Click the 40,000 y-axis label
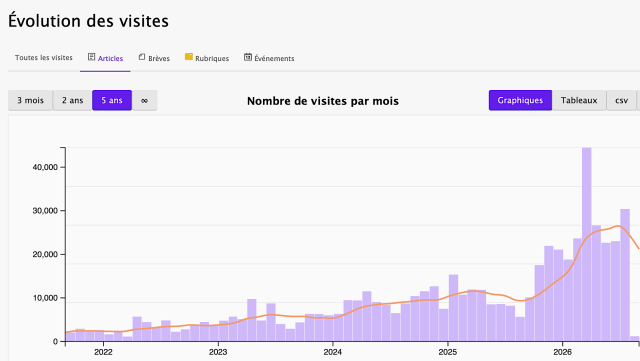Image resolution: width=640 pixels, height=361 pixels. click(x=45, y=167)
